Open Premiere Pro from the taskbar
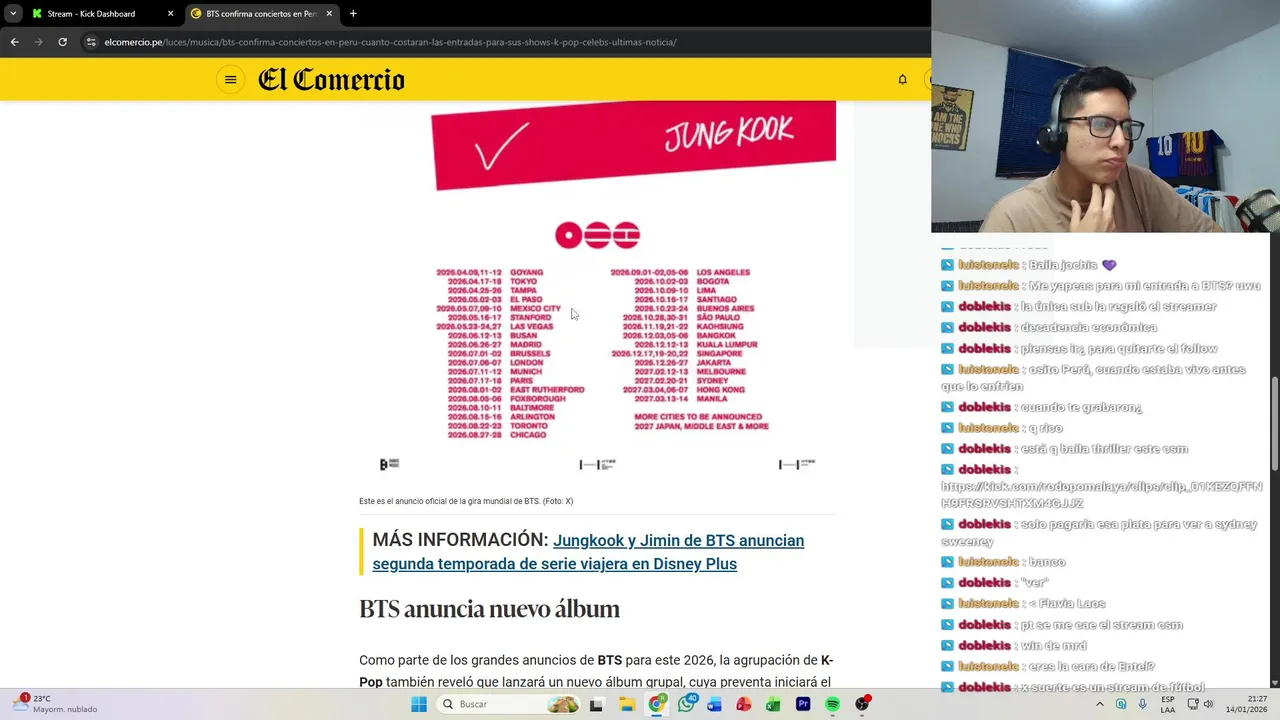The height and width of the screenshot is (720, 1280). point(803,704)
